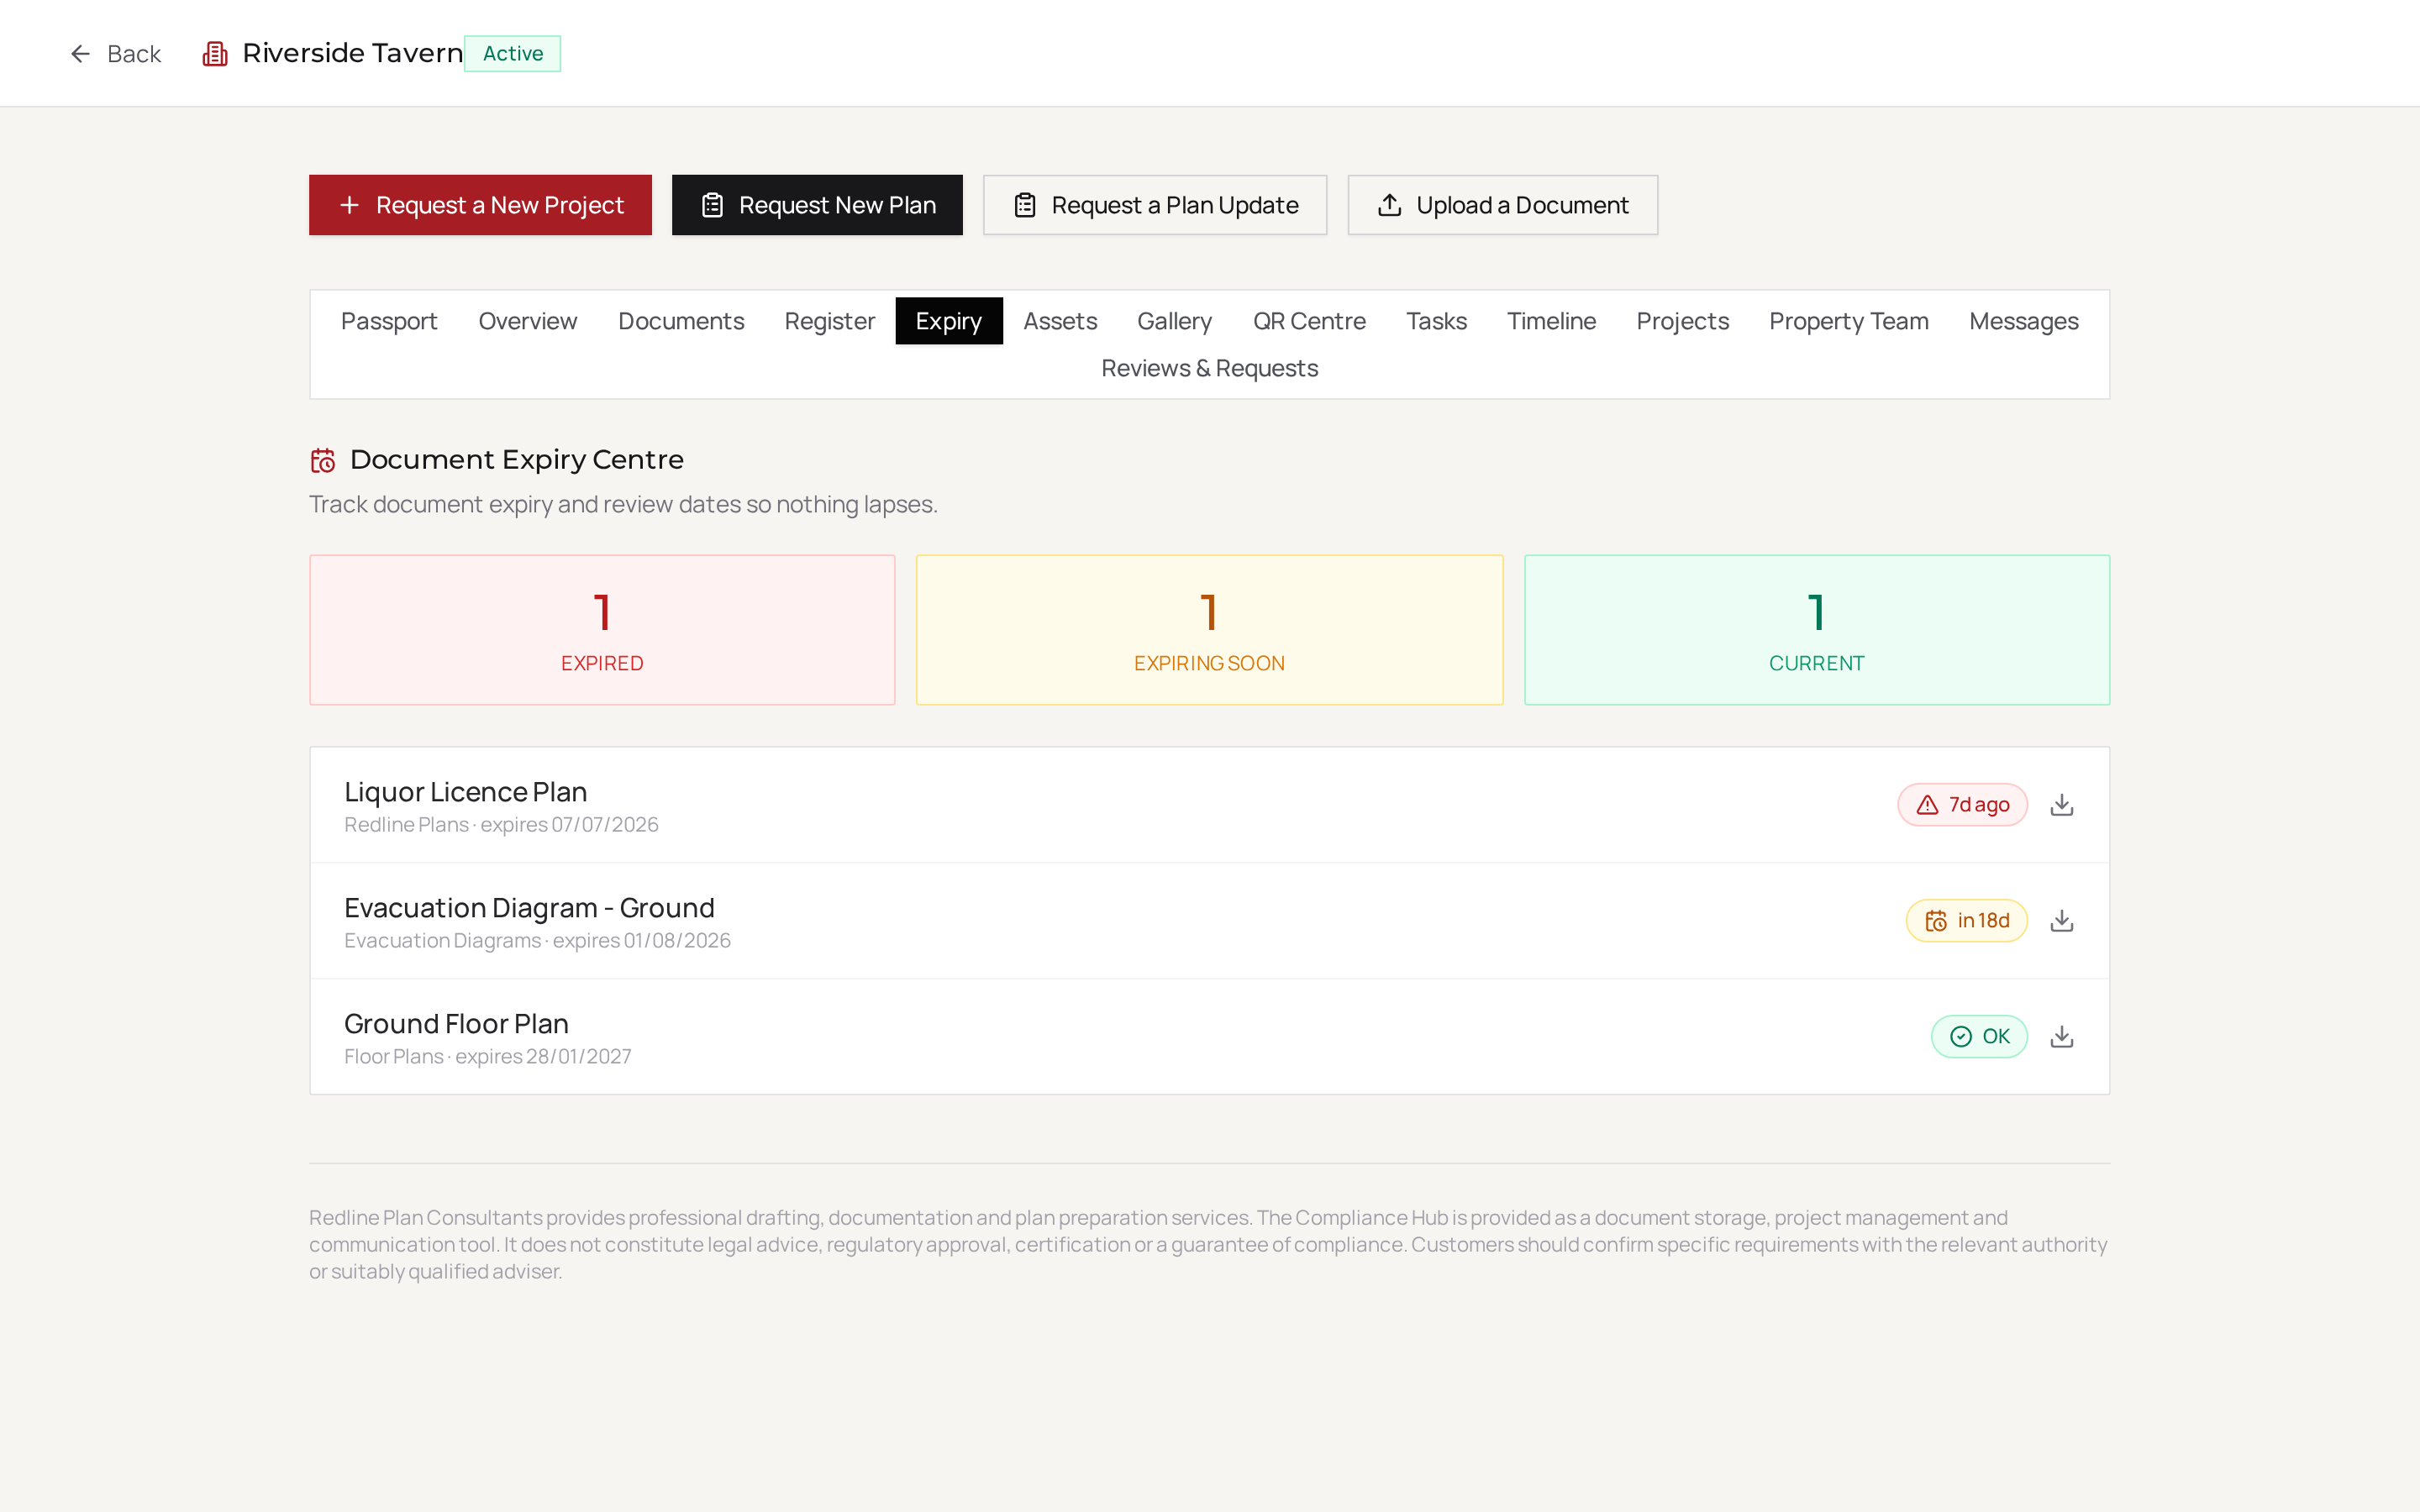The height and width of the screenshot is (1512, 2420).
Task: Go to the Tasks tab
Action: [1436, 321]
